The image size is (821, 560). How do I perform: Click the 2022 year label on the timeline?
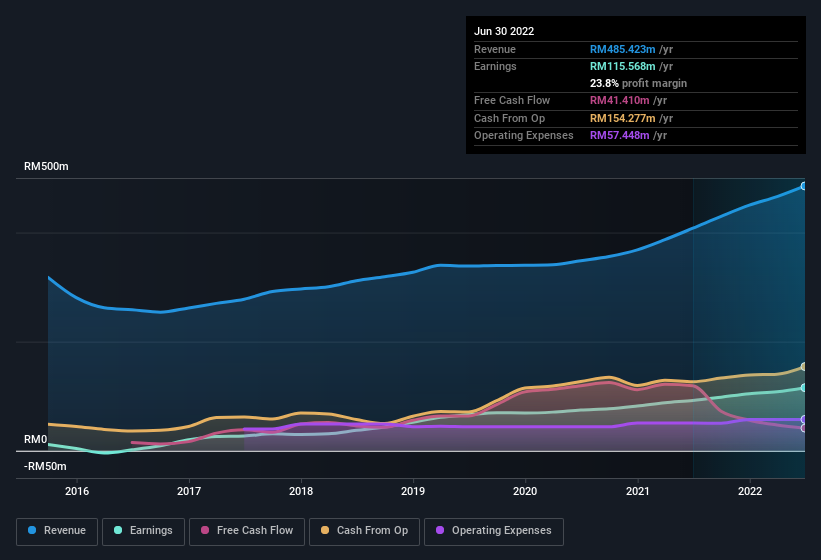click(750, 491)
